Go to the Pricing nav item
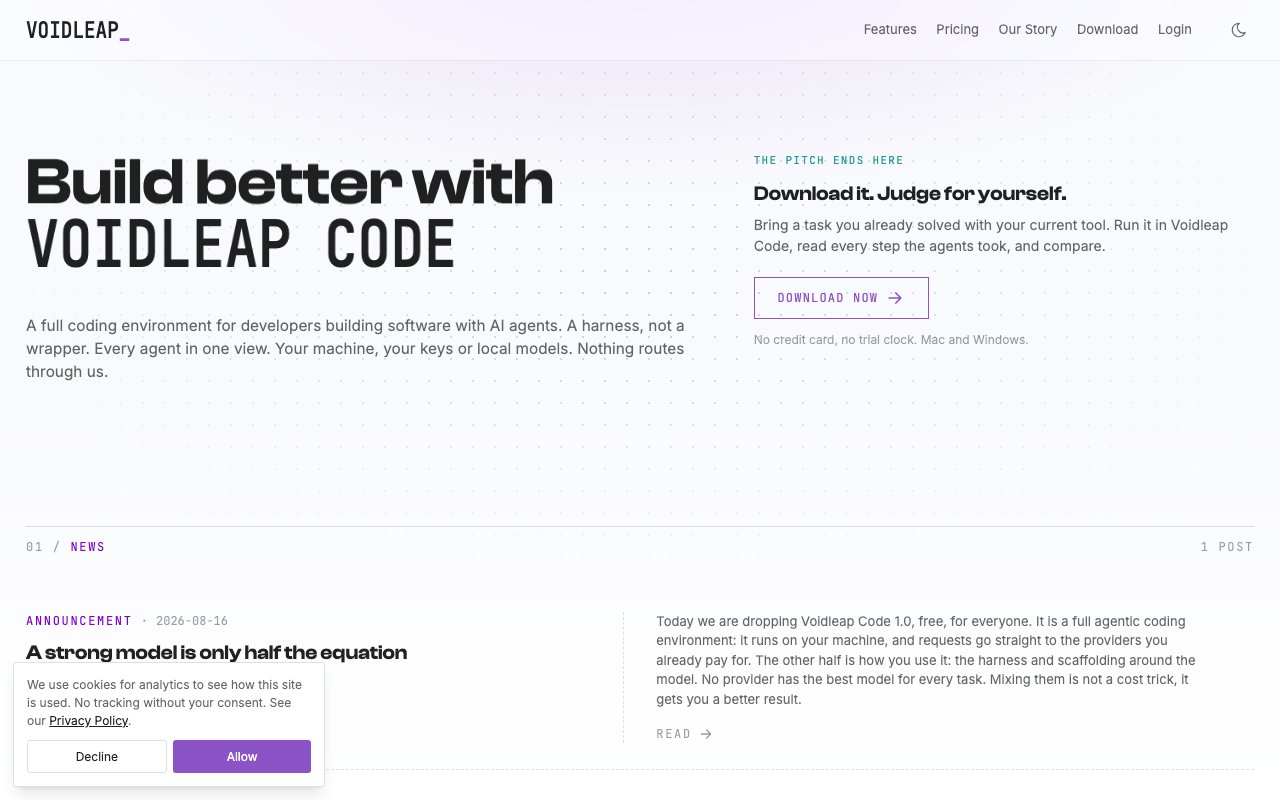The width and height of the screenshot is (1280, 800). point(957,30)
